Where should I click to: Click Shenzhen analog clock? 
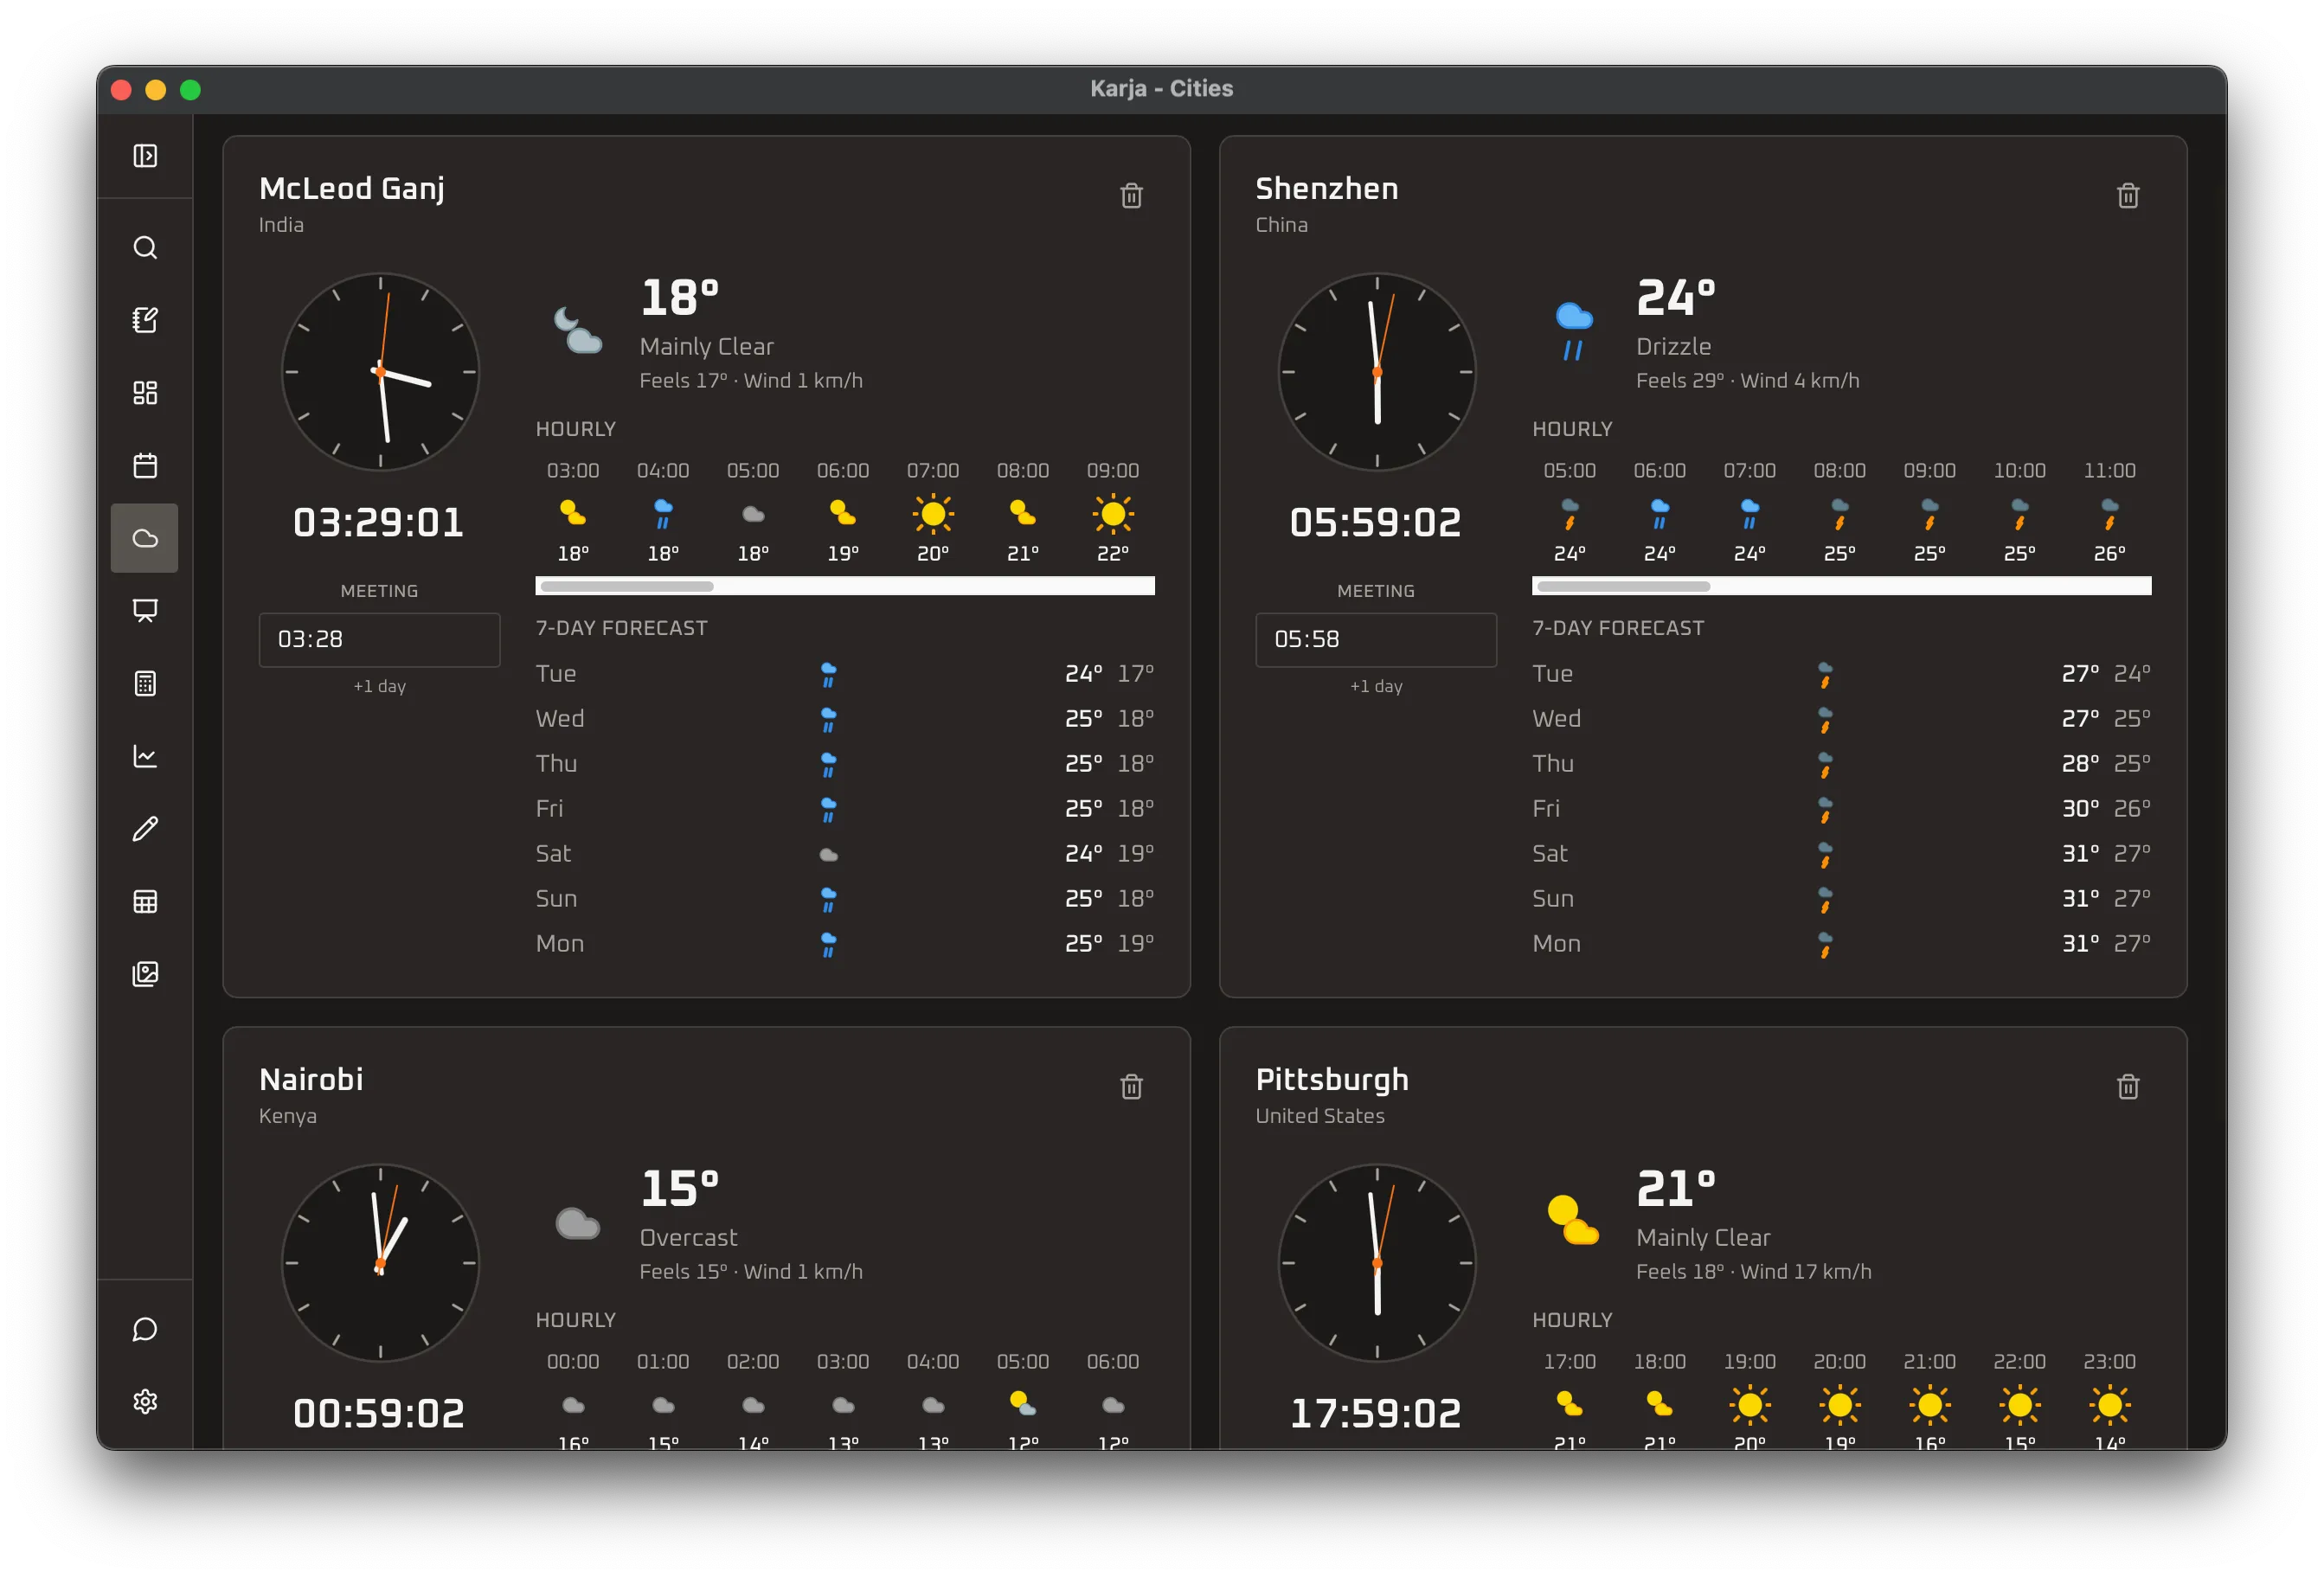1377,372
